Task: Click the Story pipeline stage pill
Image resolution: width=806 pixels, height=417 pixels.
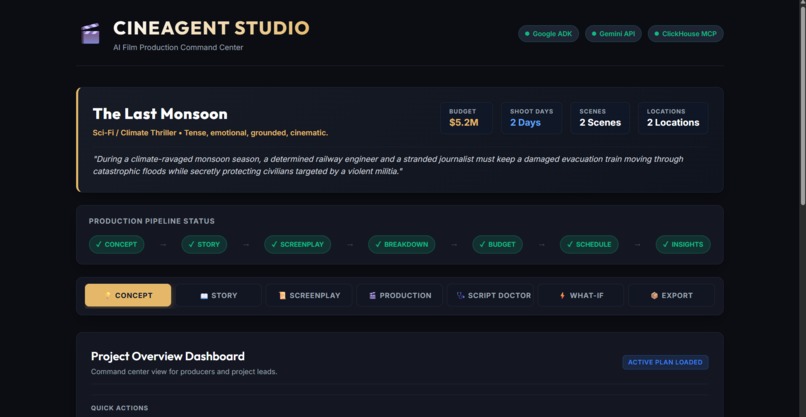Action: [204, 245]
